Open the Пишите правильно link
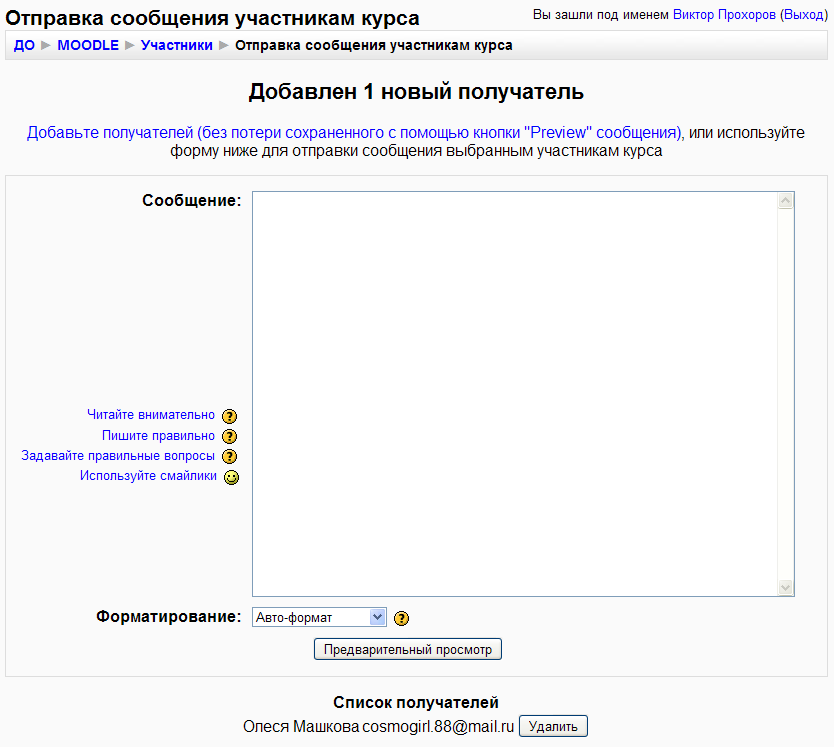 (159, 435)
